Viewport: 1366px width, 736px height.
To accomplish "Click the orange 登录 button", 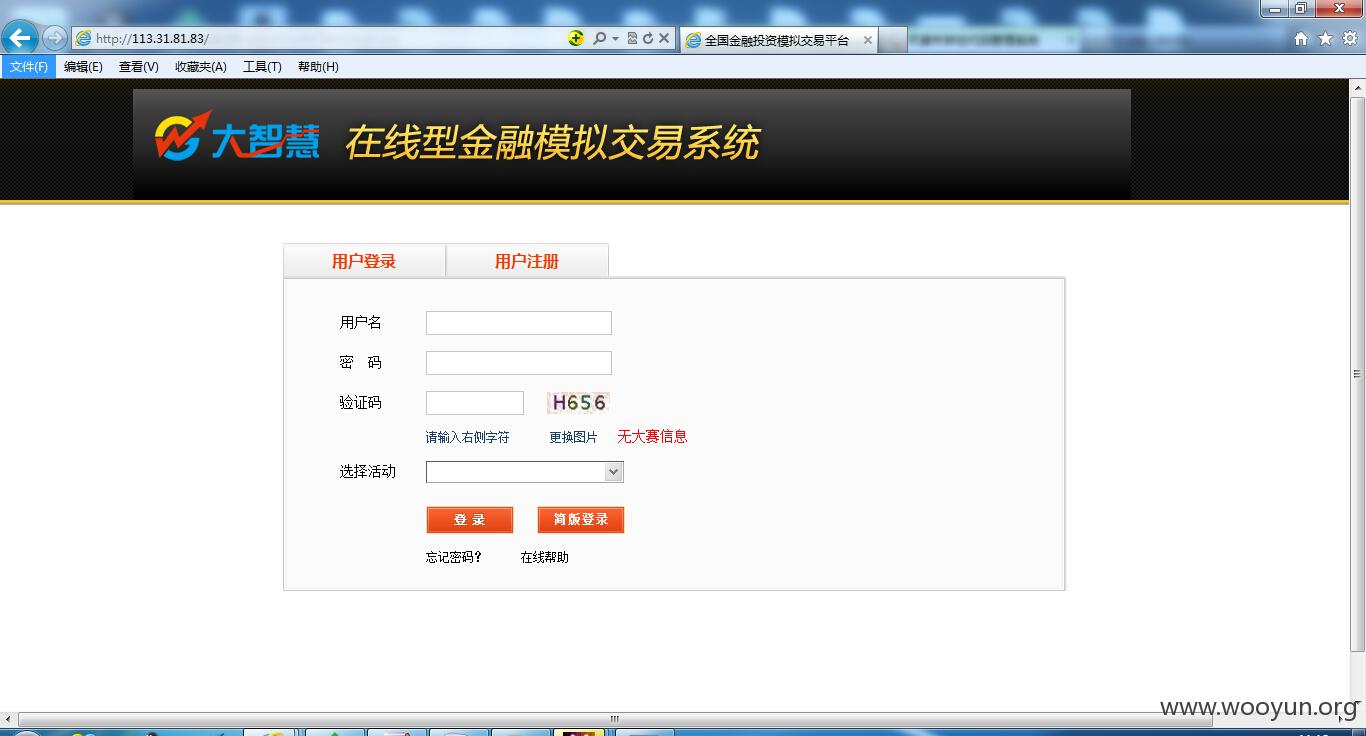I will tap(470, 520).
